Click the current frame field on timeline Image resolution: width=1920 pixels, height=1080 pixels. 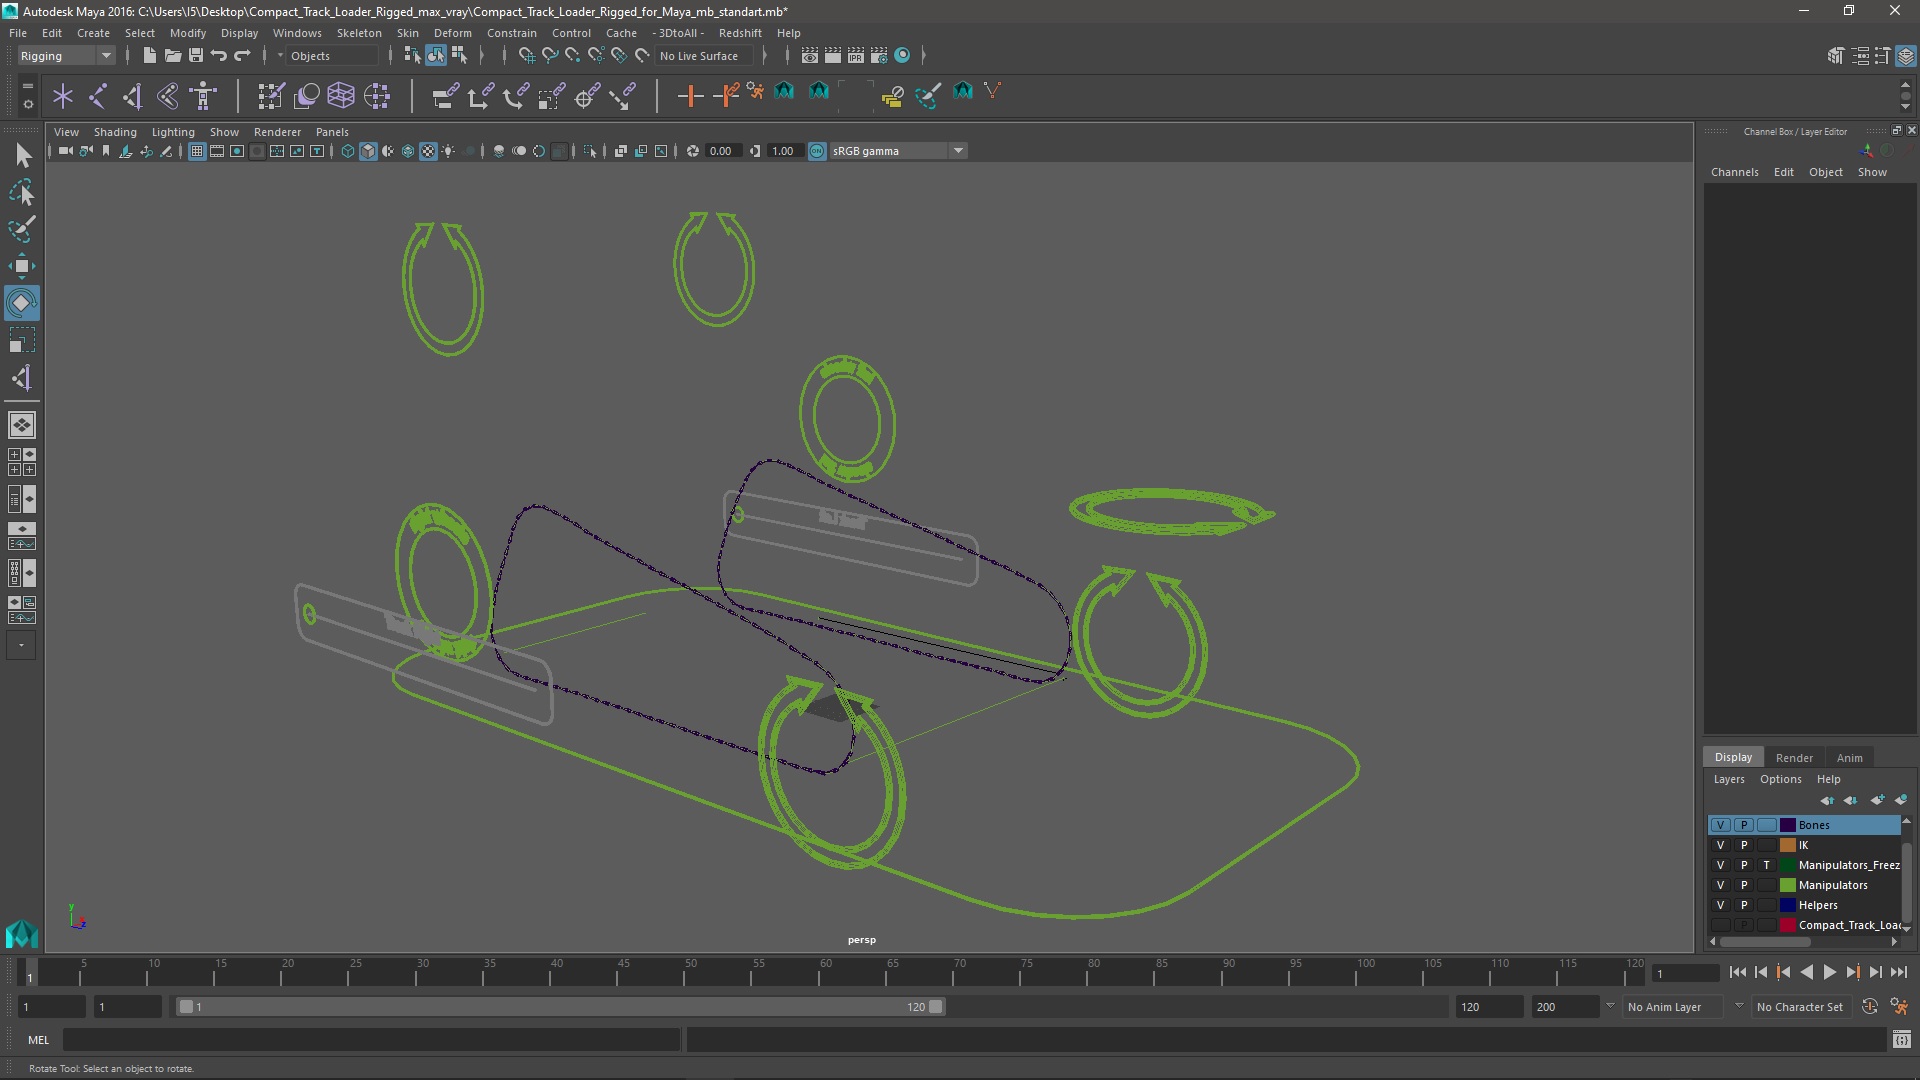[x=1686, y=973]
